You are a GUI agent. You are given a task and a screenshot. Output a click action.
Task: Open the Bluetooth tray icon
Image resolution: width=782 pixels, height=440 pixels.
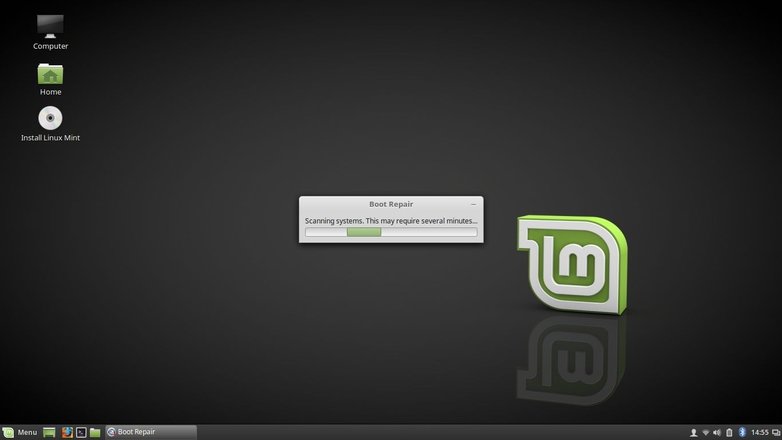click(x=742, y=432)
